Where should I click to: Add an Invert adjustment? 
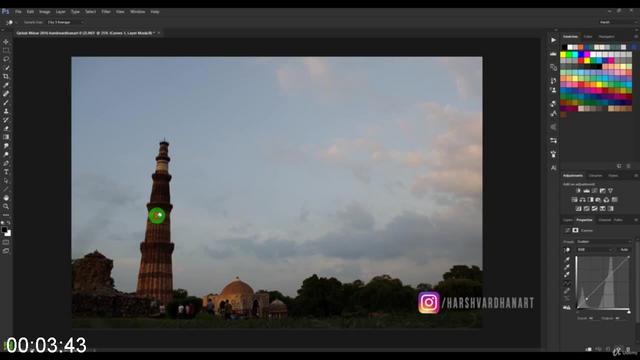coord(578,209)
